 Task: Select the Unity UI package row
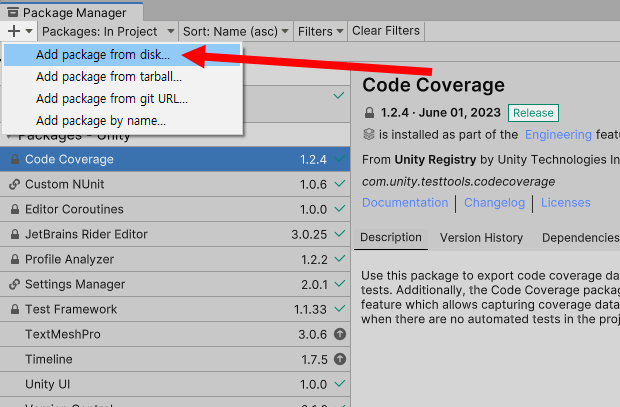(175, 384)
